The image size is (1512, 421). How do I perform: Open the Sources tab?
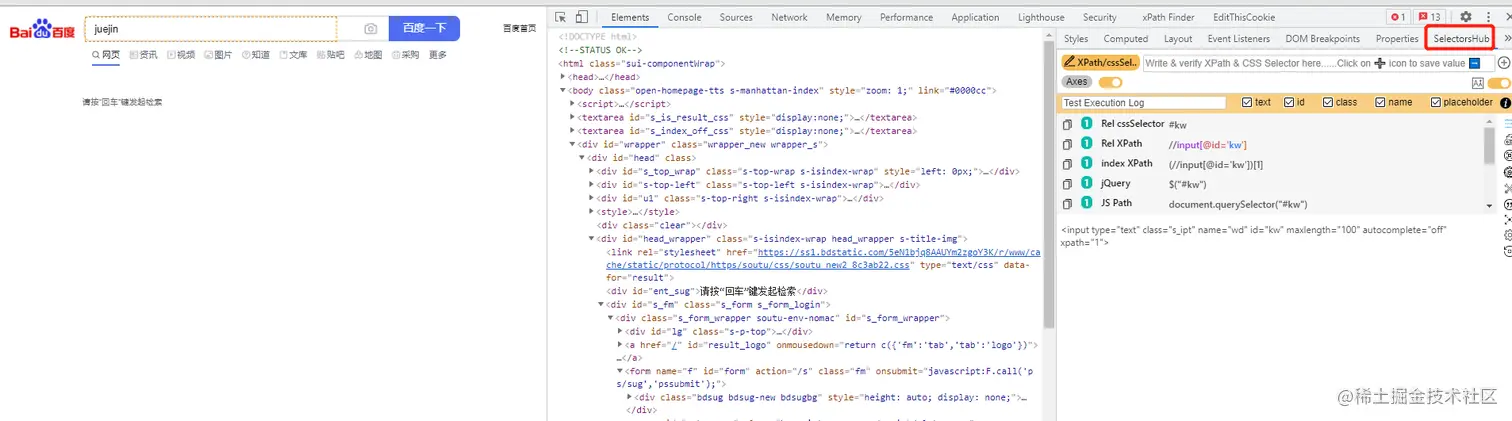click(x=736, y=17)
